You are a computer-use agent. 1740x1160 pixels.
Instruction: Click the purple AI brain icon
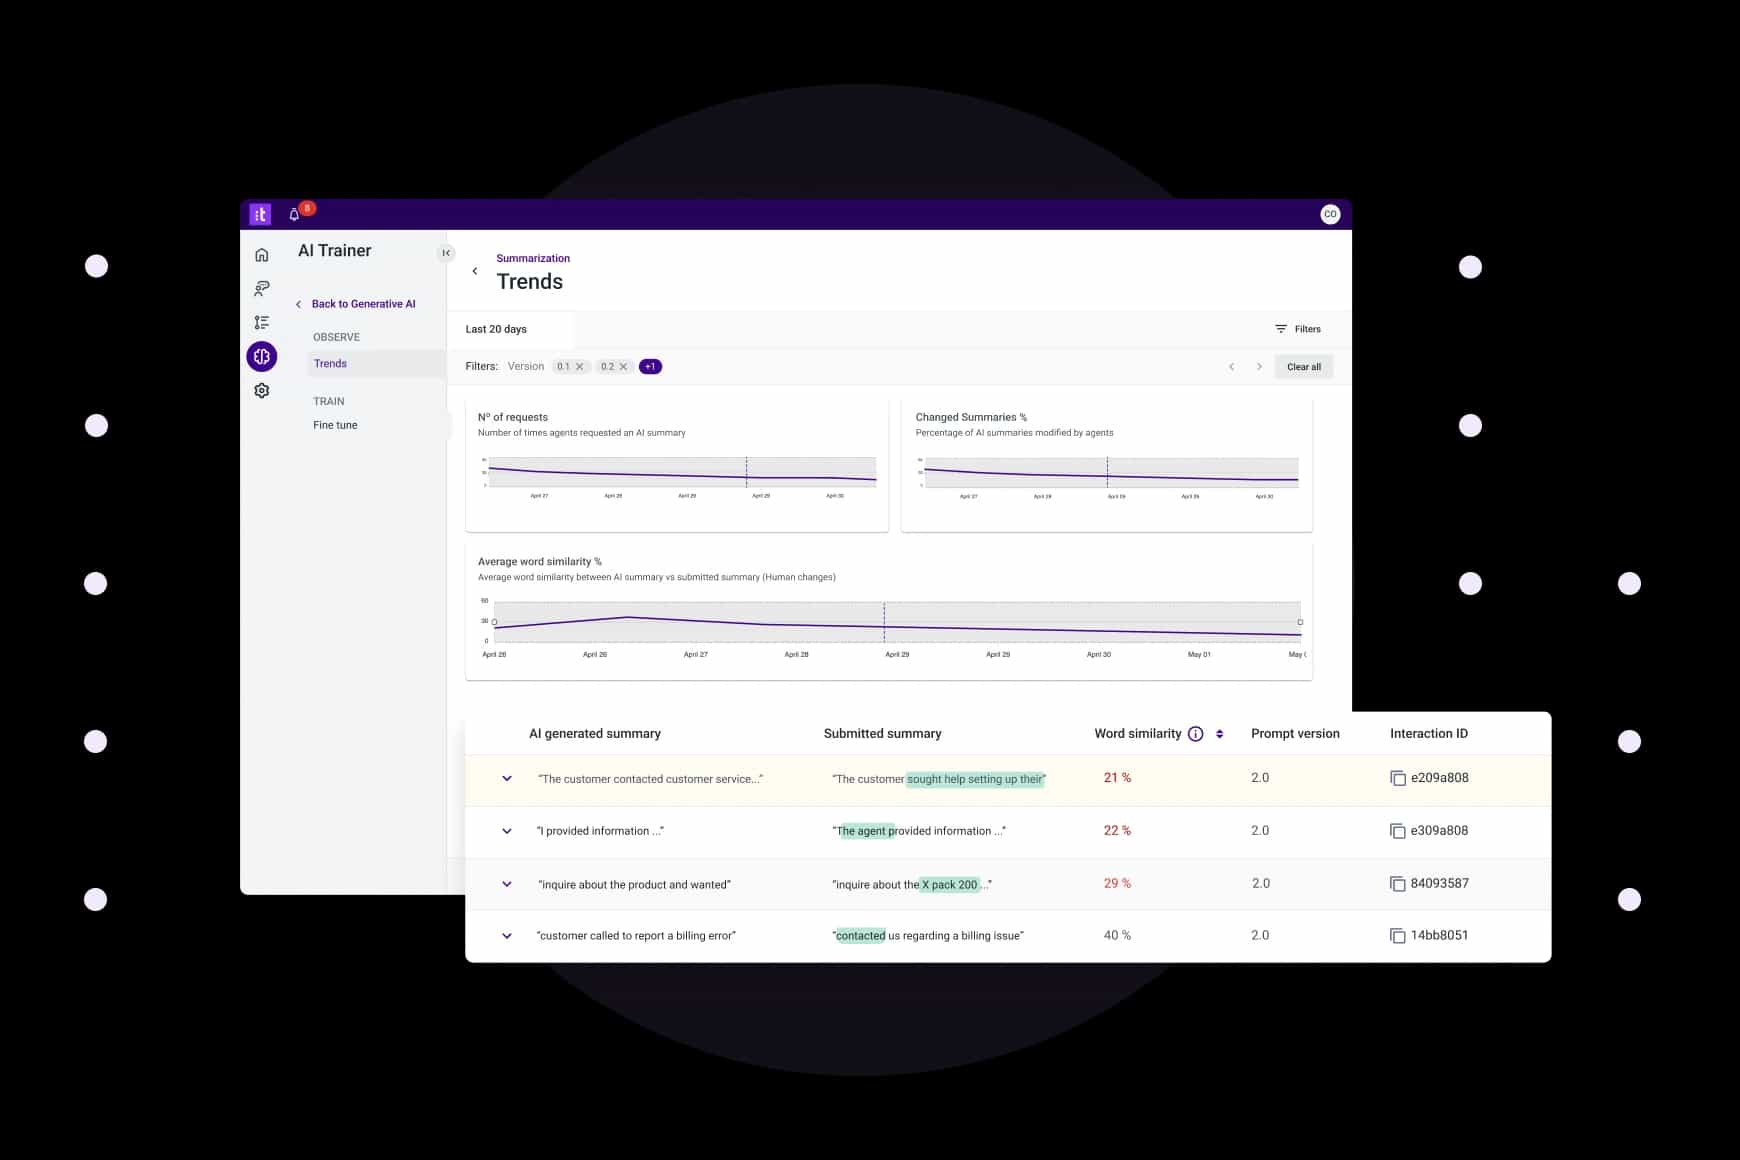point(261,356)
